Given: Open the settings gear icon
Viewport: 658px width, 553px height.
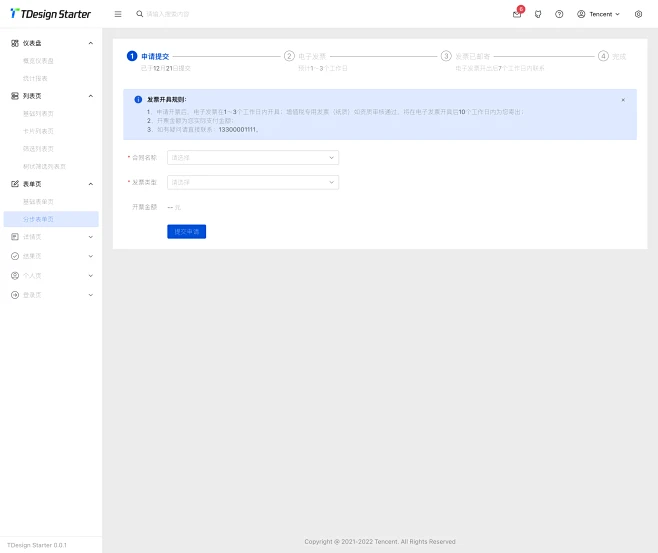Looking at the screenshot, I should [639, 14].
